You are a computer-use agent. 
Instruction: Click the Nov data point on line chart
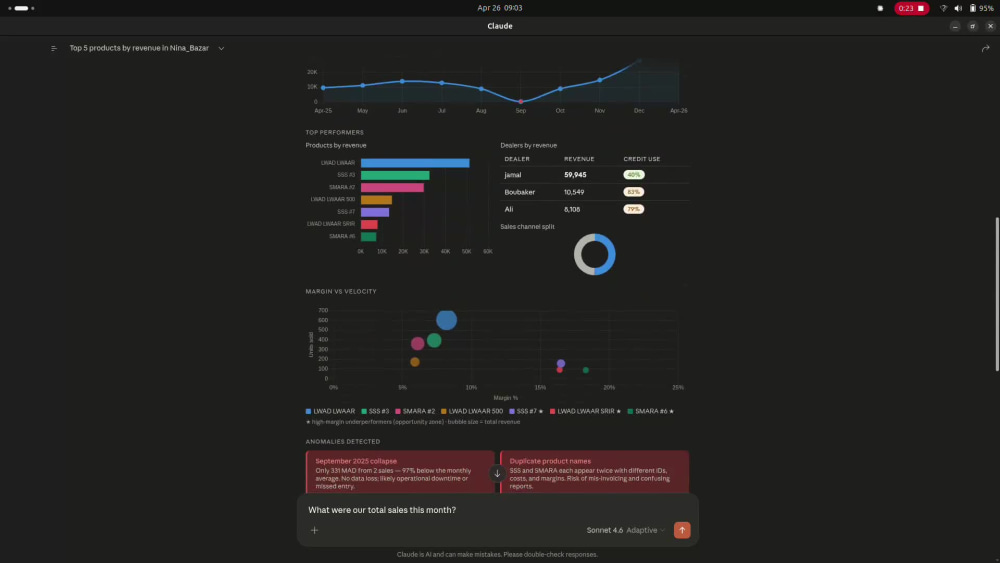[x=600, y=80]
